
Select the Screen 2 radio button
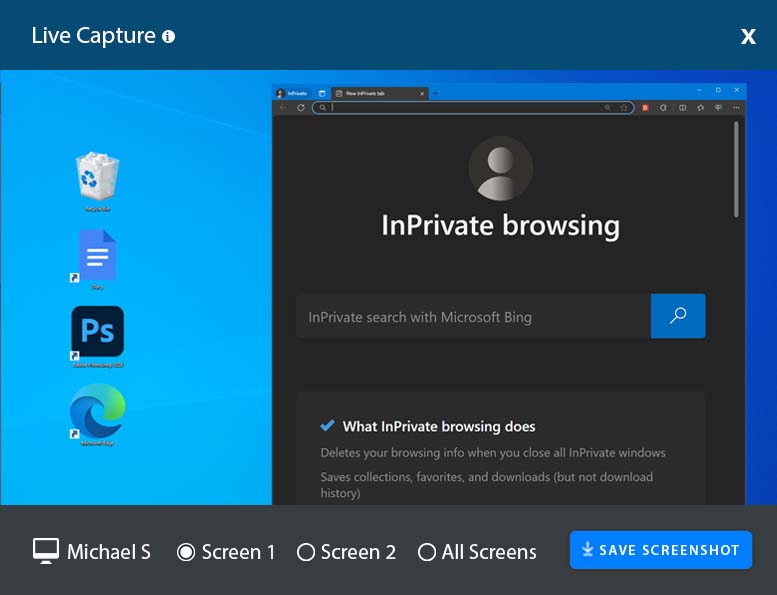tap(306, 552)
